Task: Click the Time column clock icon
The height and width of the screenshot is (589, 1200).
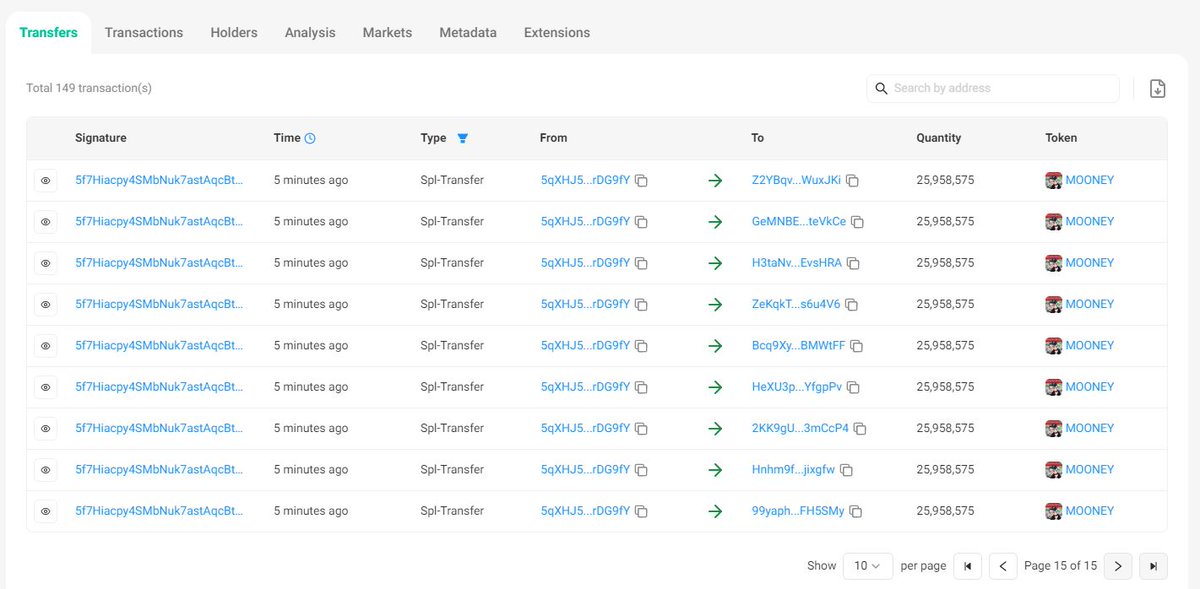Action: coord(310,138)
